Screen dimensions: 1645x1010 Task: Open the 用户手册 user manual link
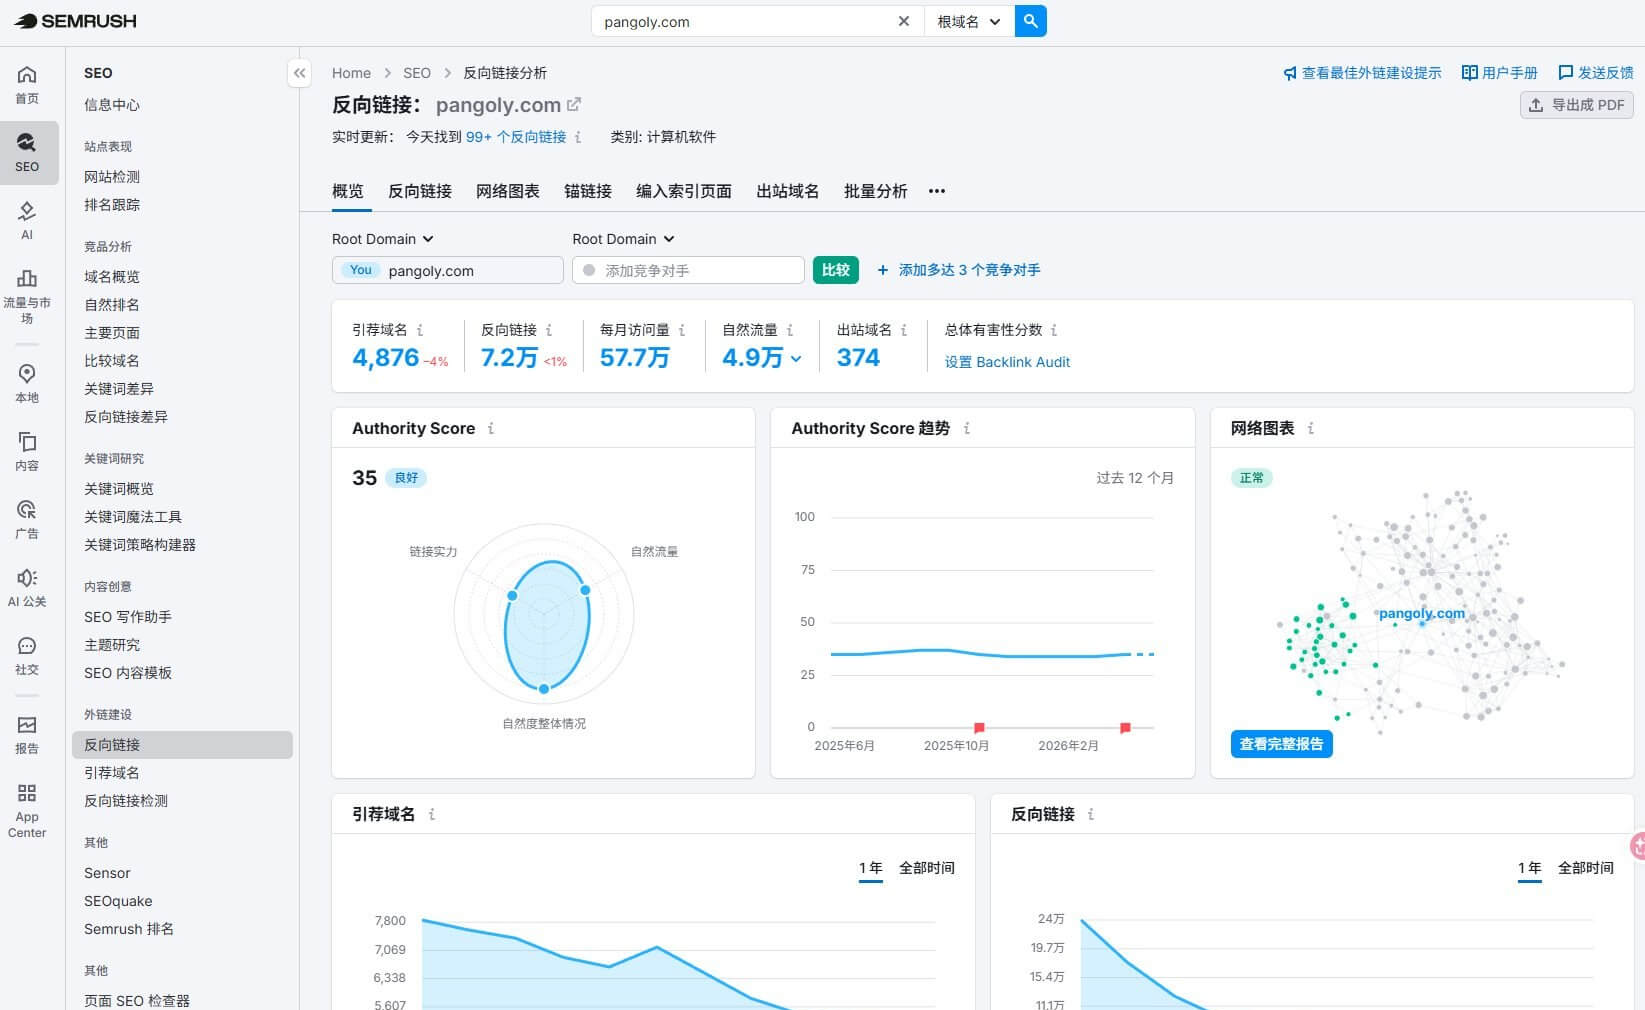coord(1500,73)
